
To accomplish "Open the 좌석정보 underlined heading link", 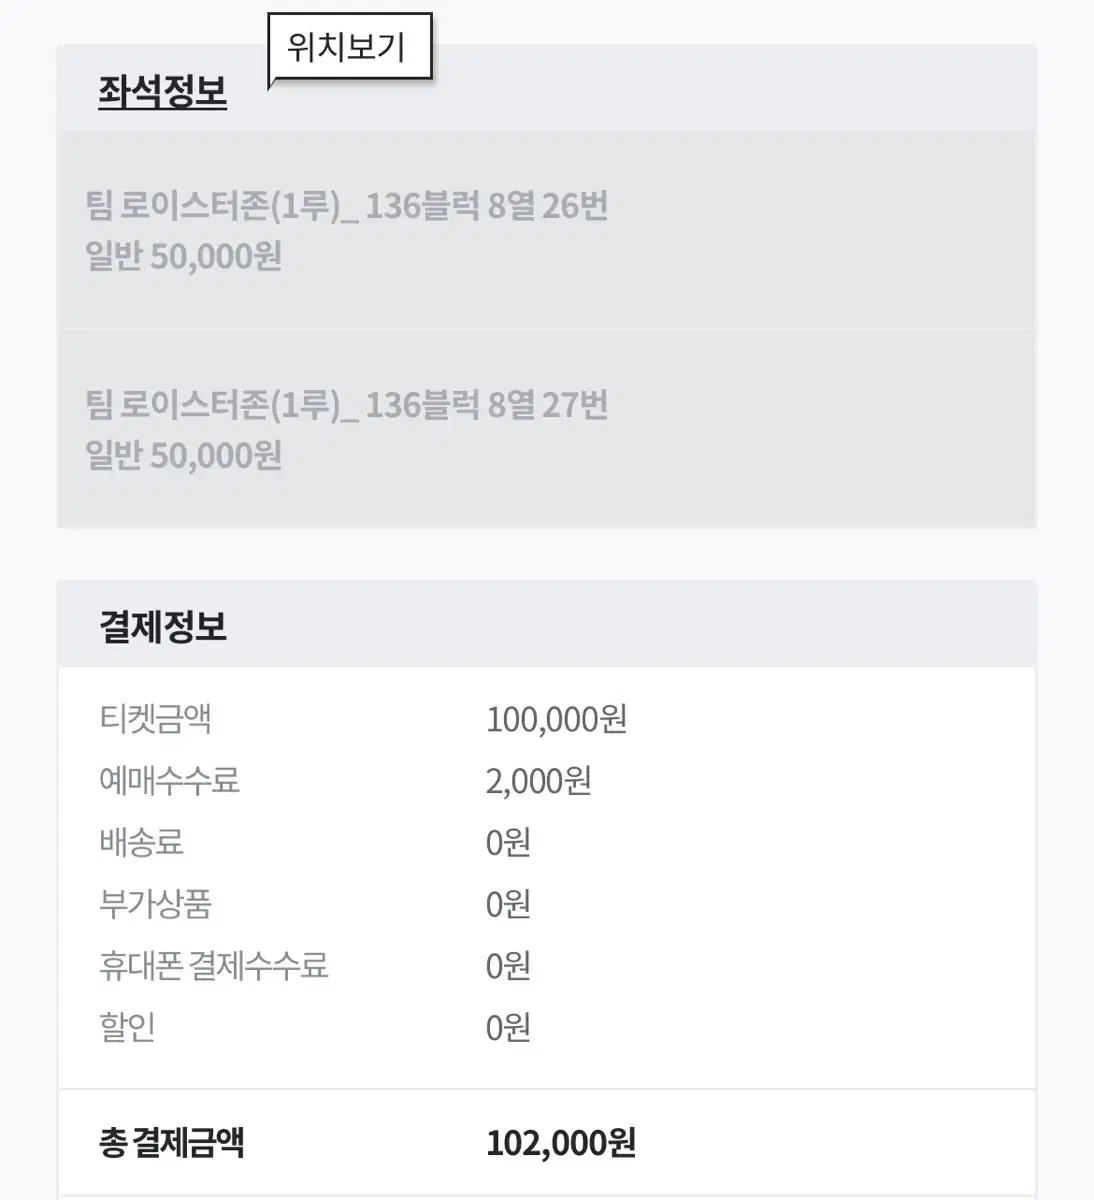I will (162, 92).
